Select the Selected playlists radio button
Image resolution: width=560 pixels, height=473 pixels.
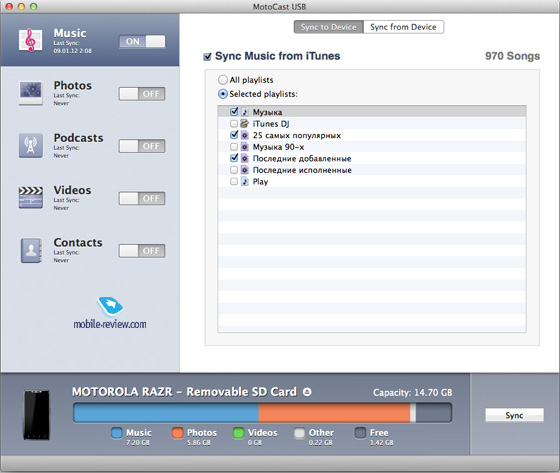point(222,94)
